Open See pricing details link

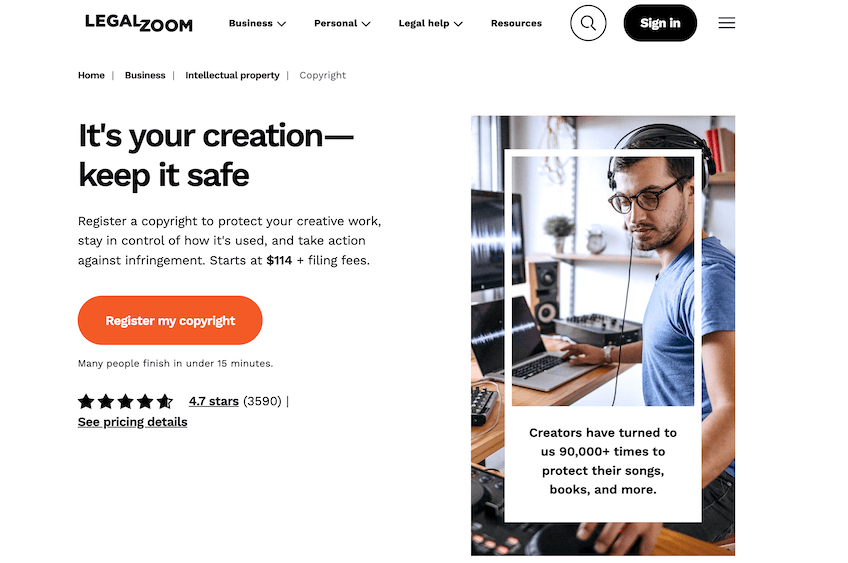click(132, 422)
